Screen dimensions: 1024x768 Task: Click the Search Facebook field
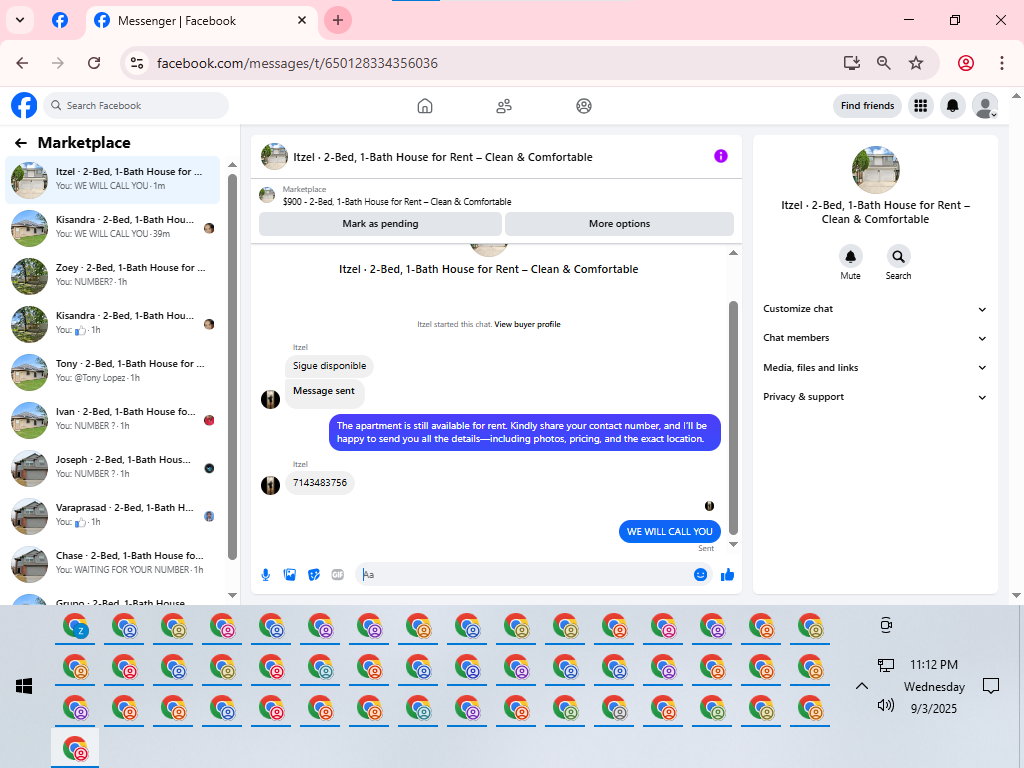(136, 106)
